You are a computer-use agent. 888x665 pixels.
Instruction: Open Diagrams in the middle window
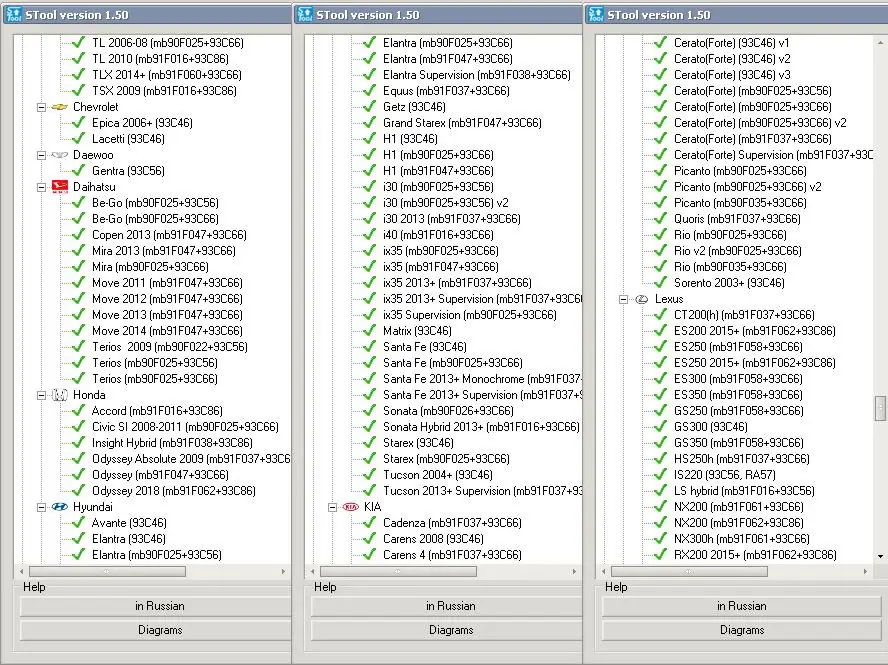tap(447, 630)
